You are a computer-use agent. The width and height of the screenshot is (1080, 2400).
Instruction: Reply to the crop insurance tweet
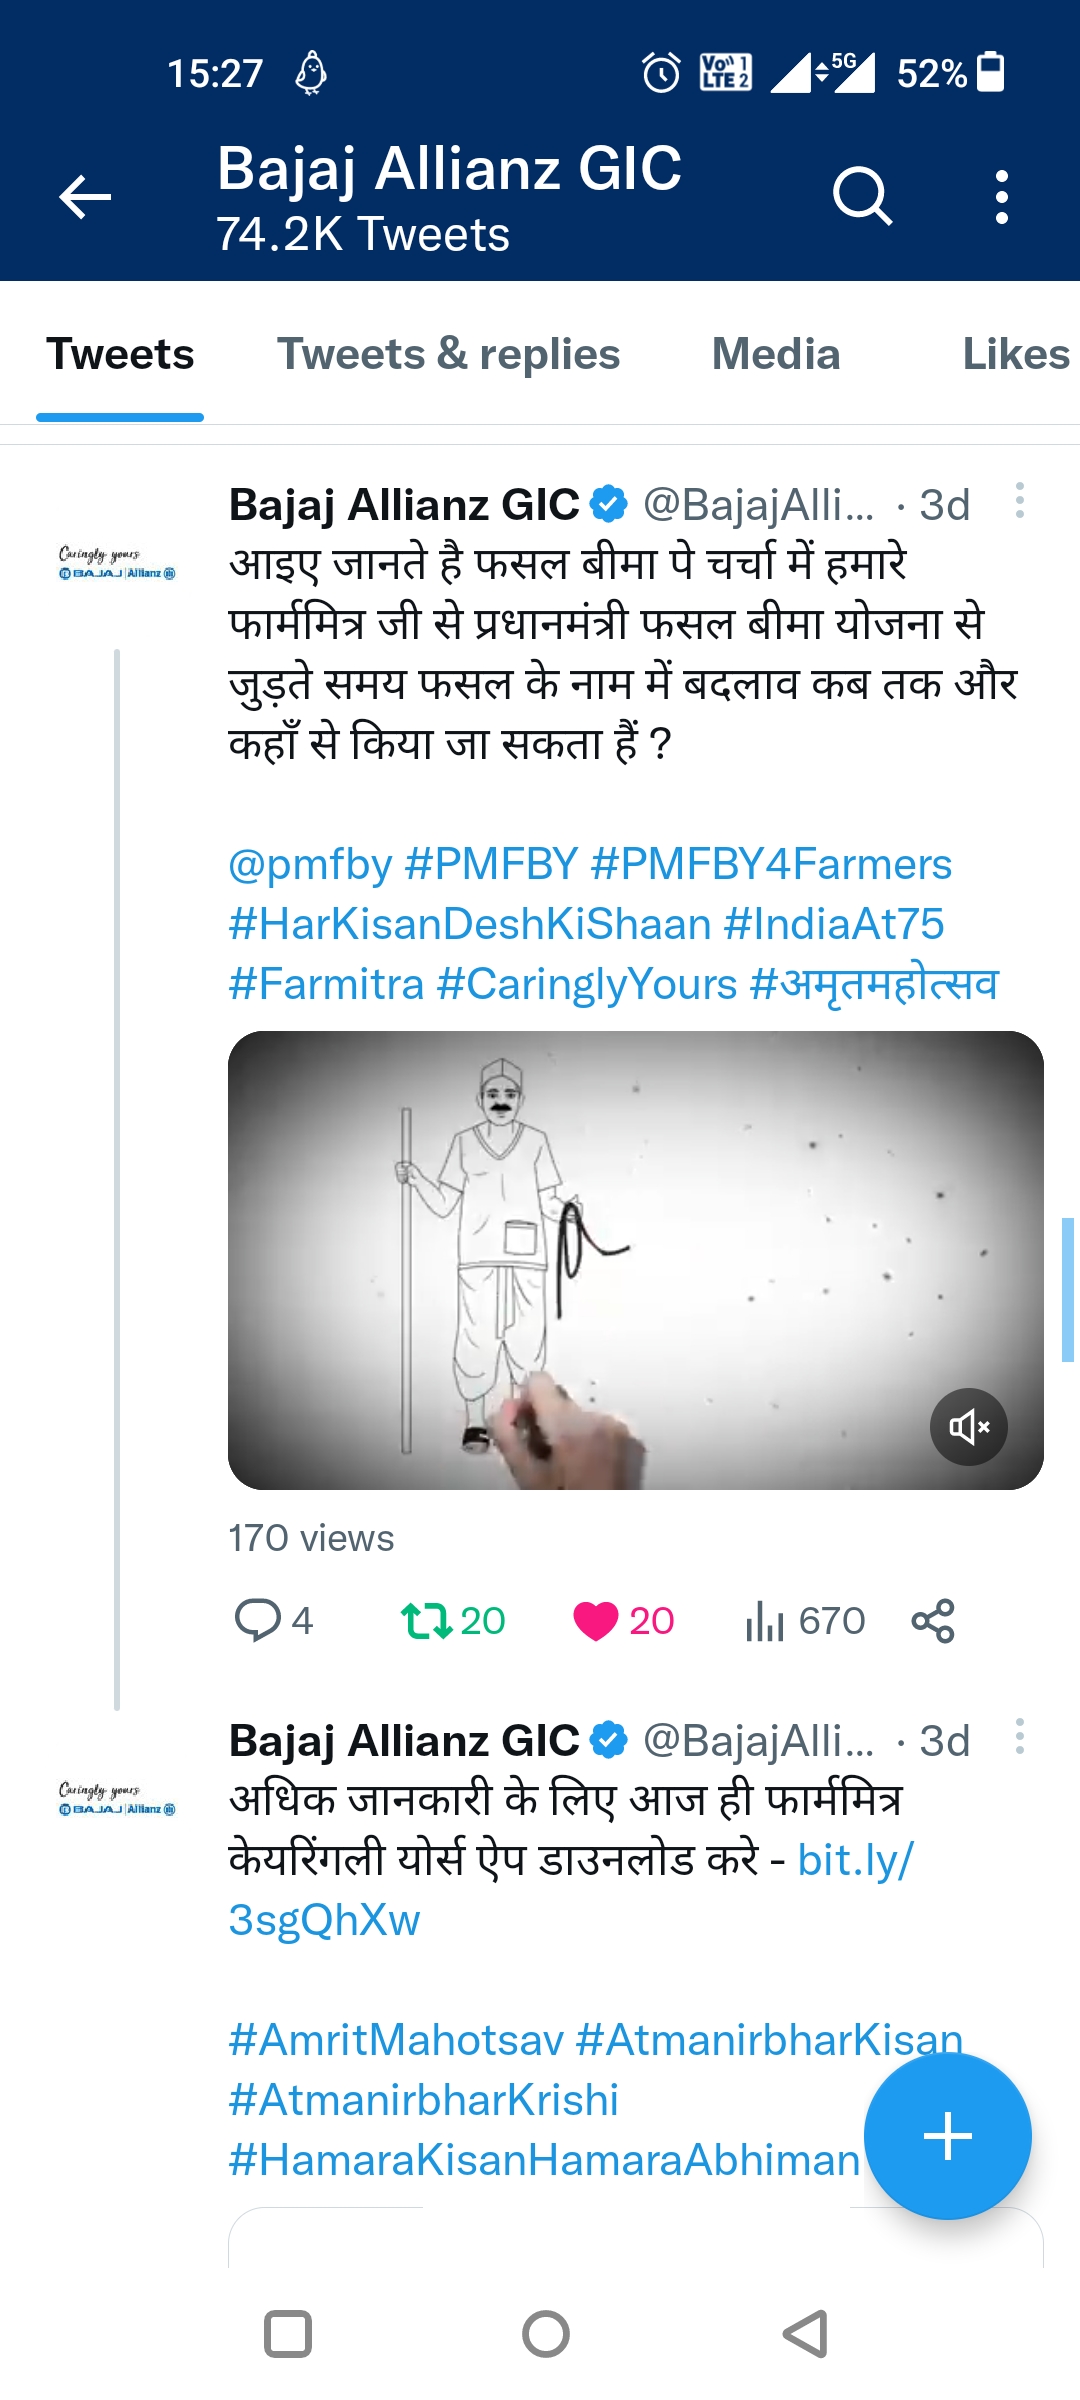[257, 1621]
